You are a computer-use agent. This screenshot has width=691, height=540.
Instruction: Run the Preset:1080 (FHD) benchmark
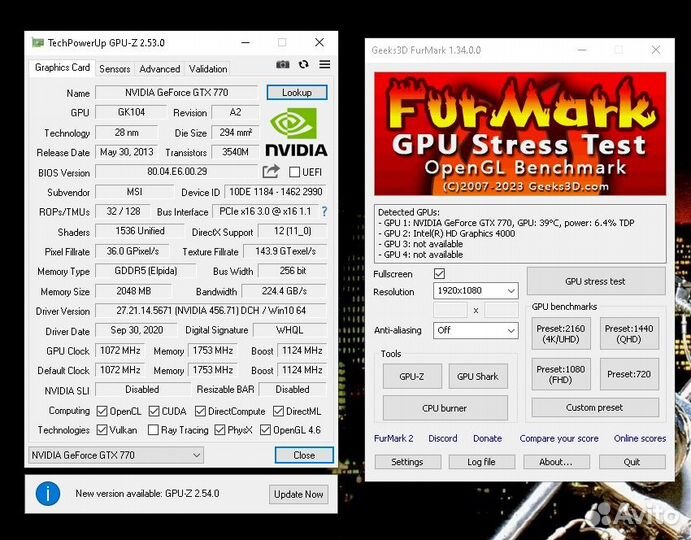[x=561, y=374]
